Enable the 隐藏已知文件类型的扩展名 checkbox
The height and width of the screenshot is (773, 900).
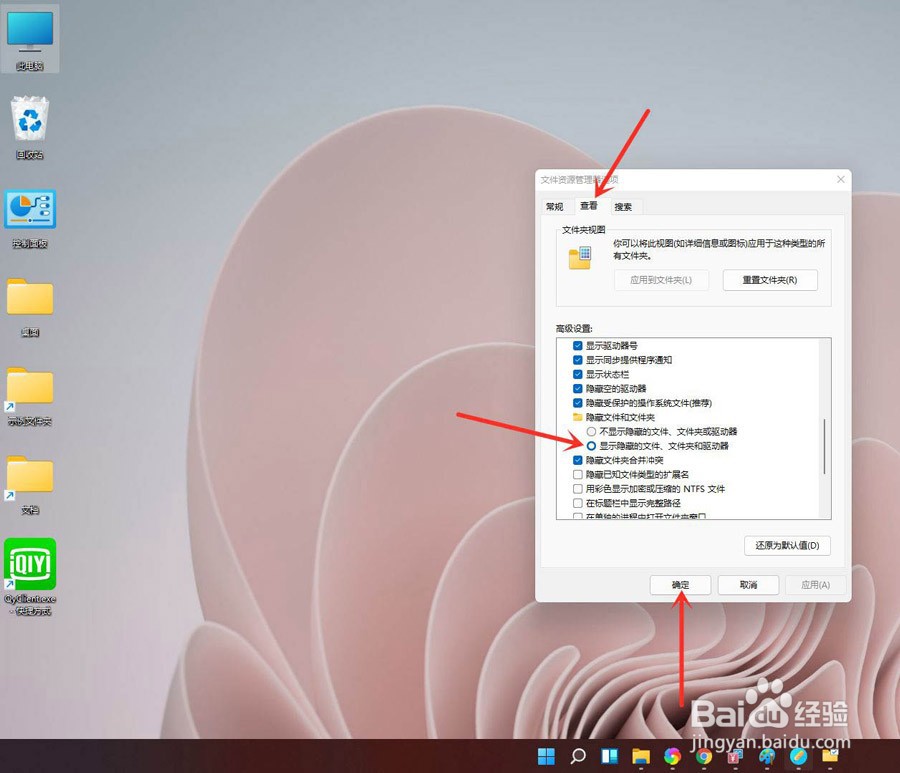click(x=578, y=475)
